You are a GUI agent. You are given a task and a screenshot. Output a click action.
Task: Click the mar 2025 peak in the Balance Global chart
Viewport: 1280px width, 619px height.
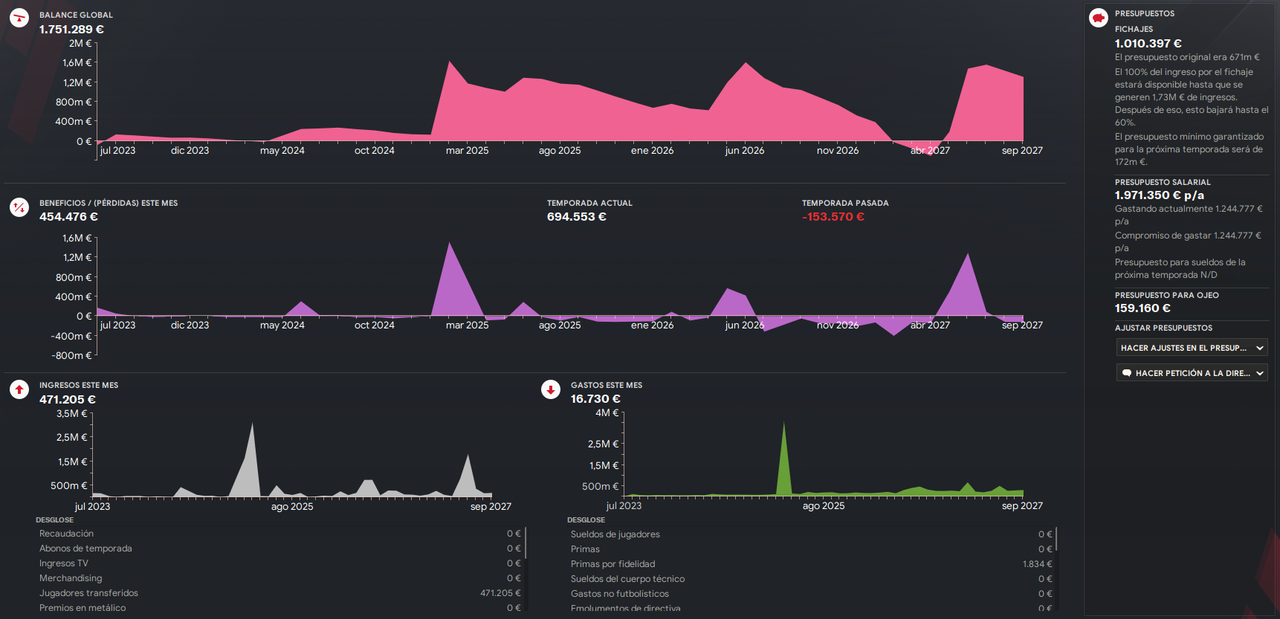(450, 62)
